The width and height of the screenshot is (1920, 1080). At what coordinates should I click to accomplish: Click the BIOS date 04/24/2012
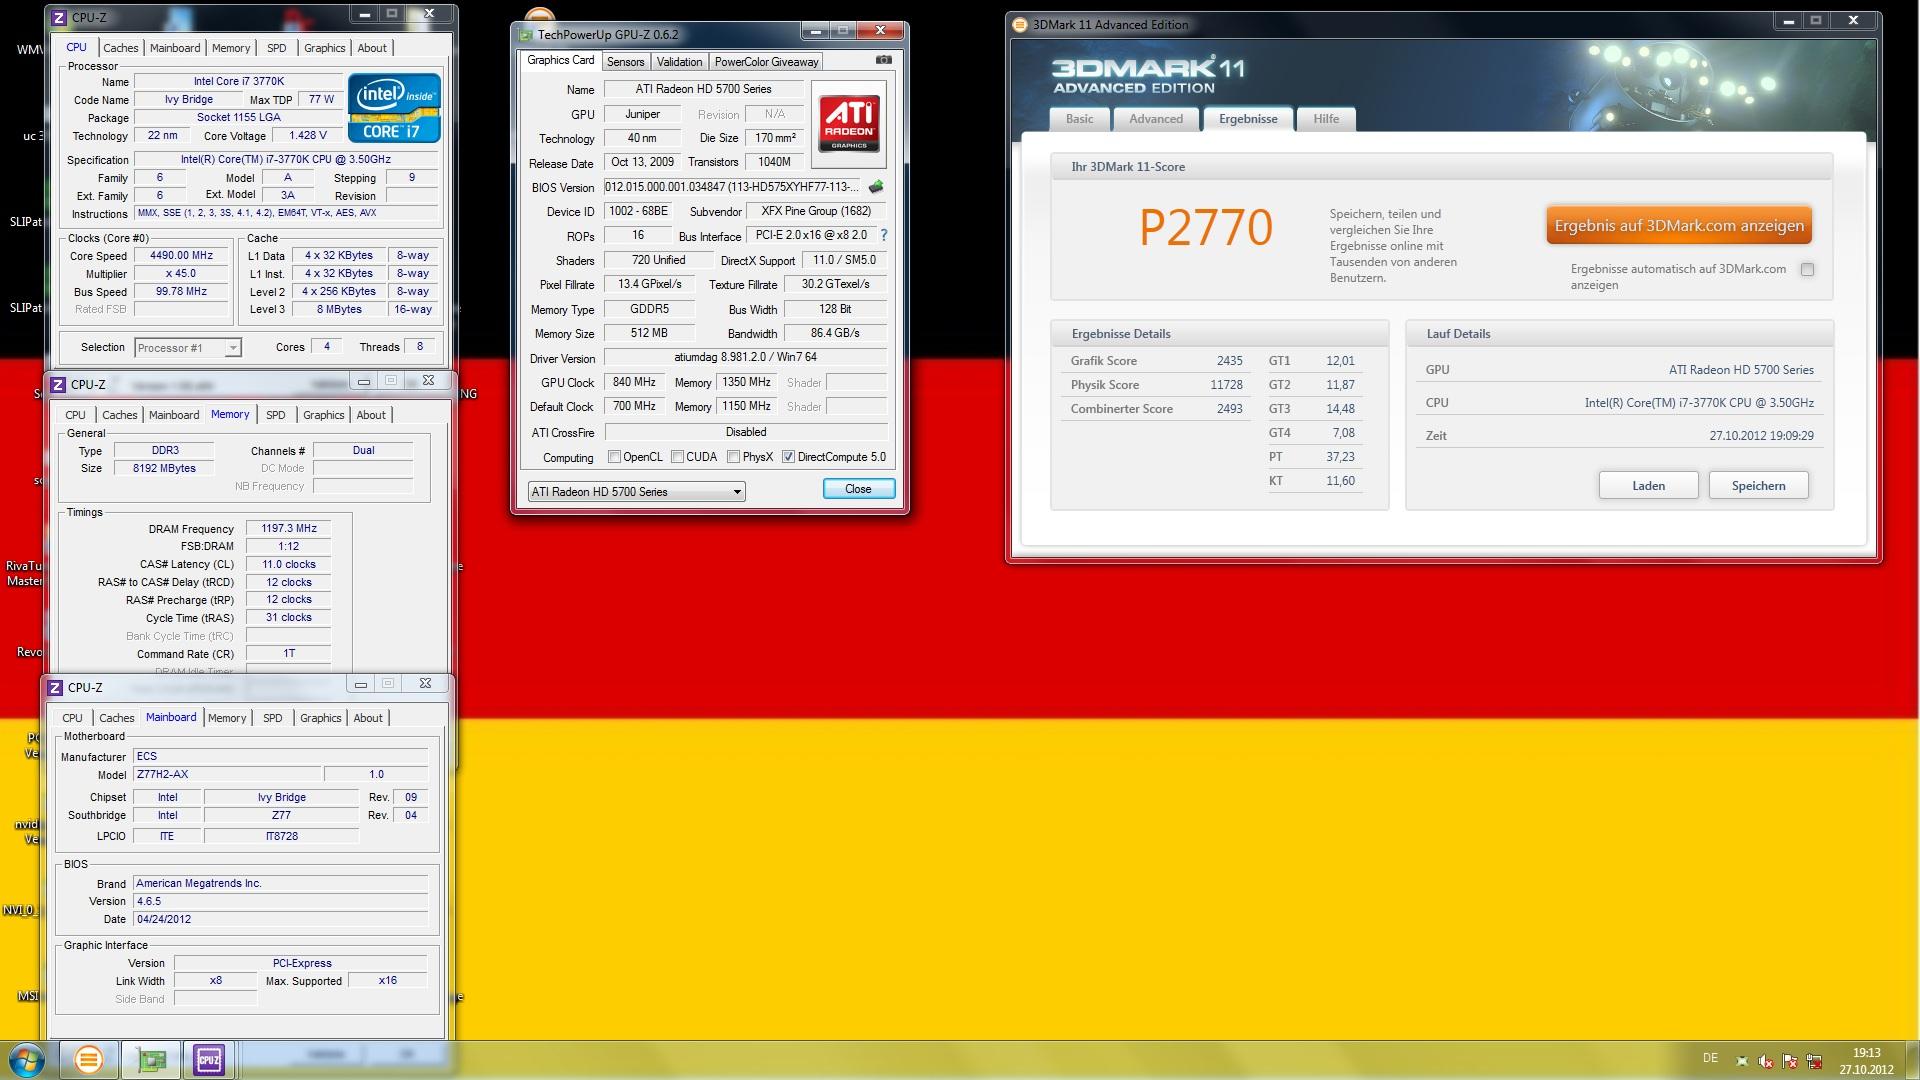pos(281,919)
